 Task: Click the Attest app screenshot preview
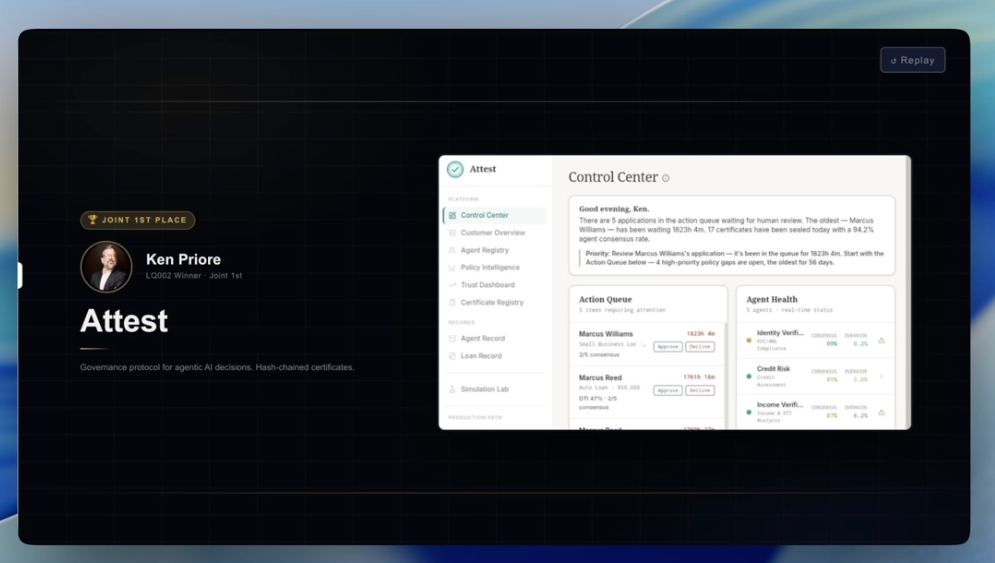(x=675, y=293)
